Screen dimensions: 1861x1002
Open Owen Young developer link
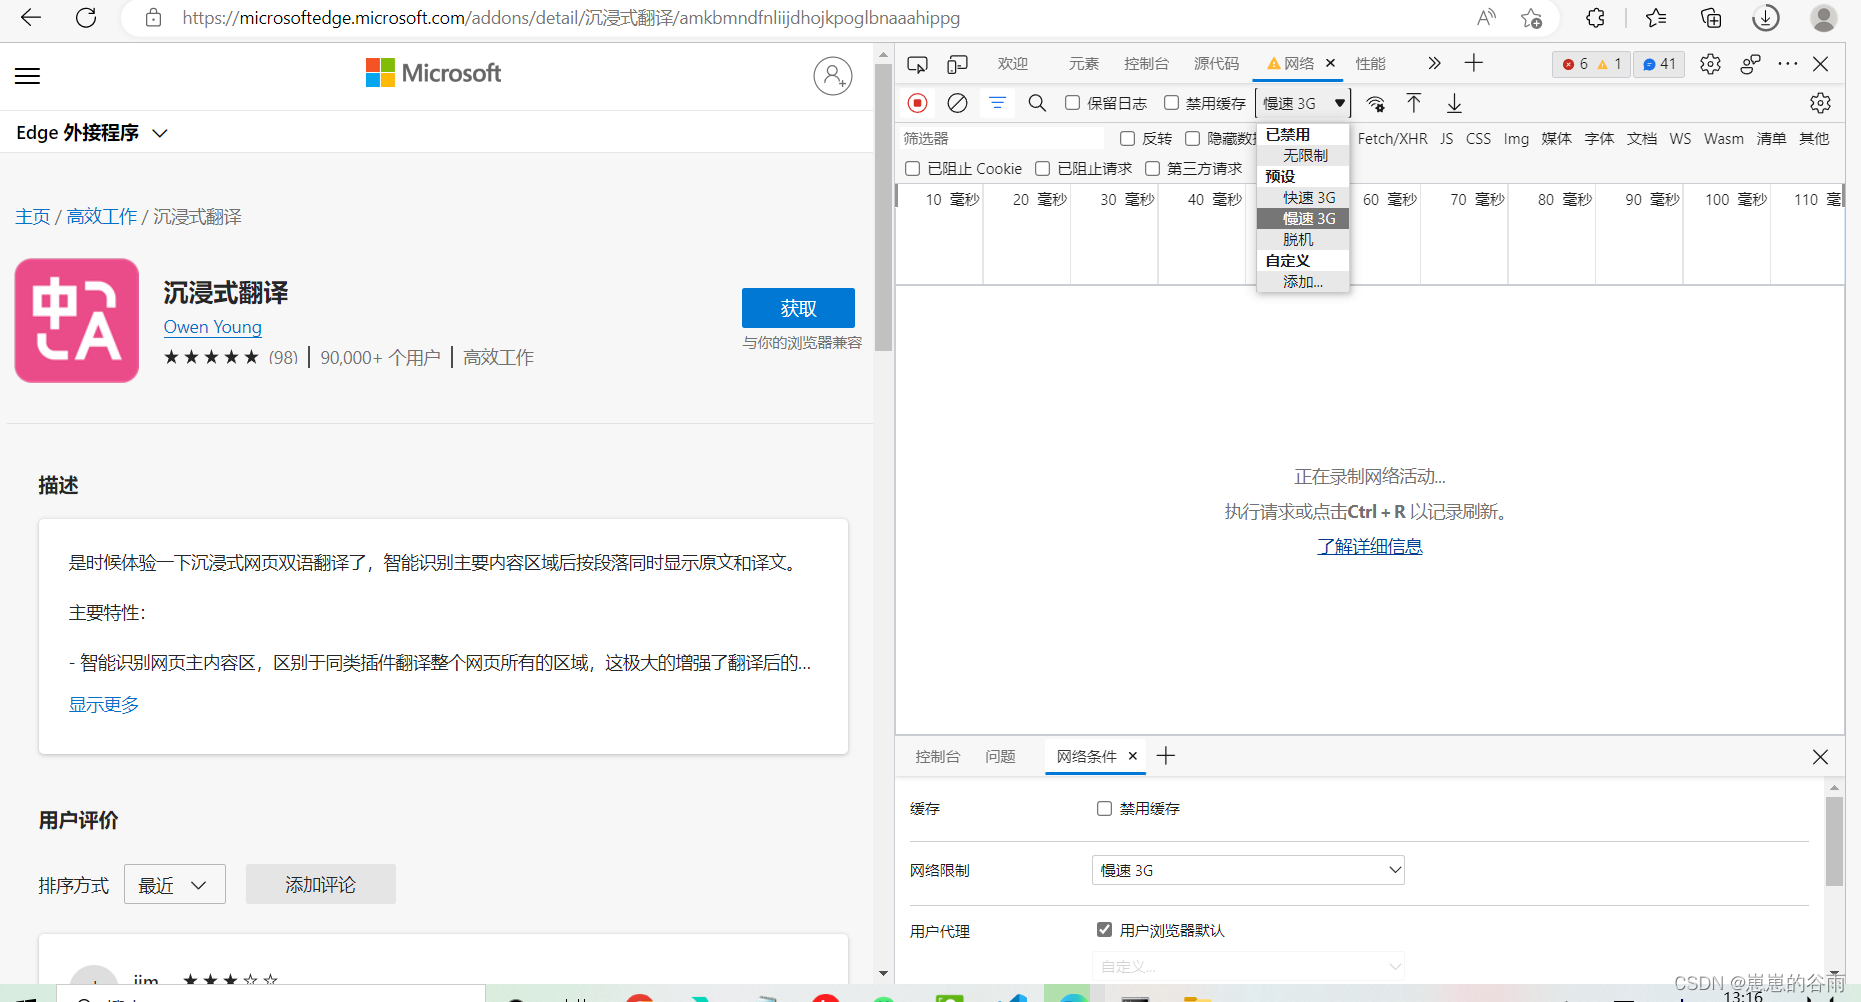213,327
